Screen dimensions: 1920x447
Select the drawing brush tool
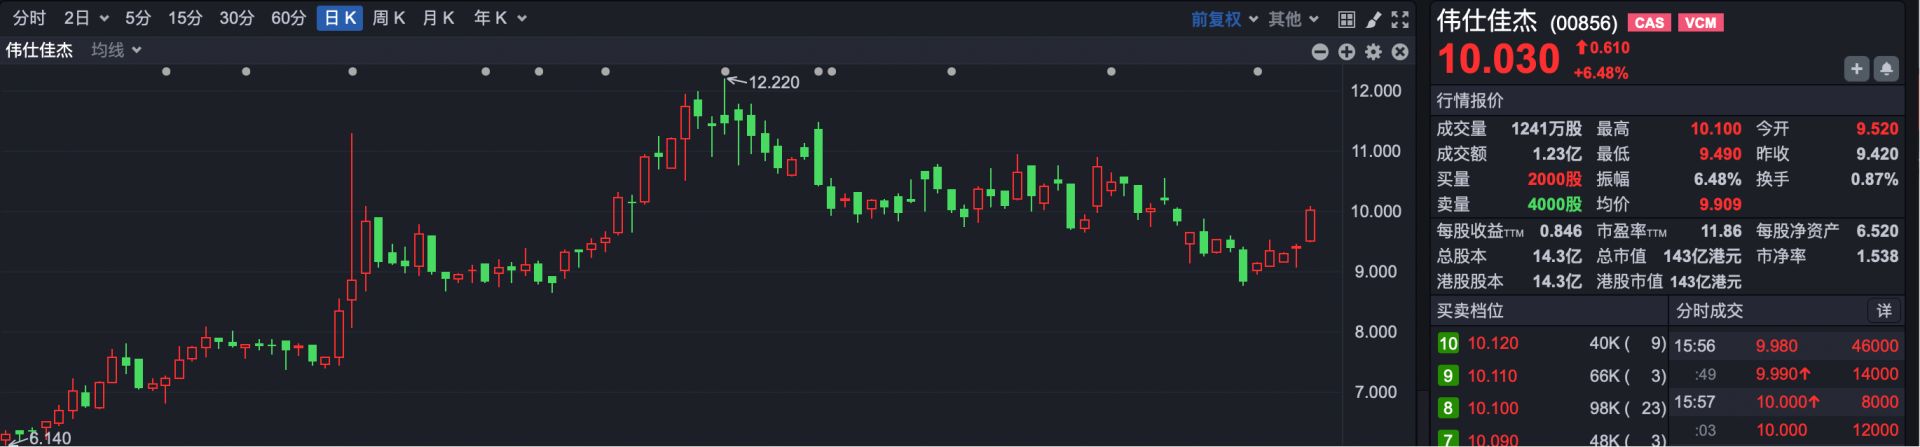coord(1373,19)
